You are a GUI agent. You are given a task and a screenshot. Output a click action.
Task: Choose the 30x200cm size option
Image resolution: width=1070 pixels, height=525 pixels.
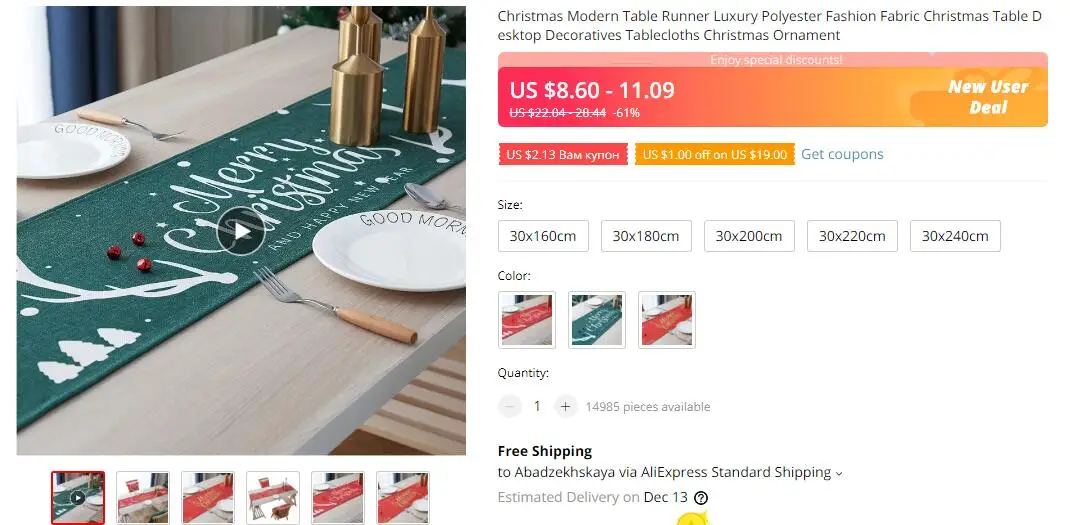pos(749,236)
